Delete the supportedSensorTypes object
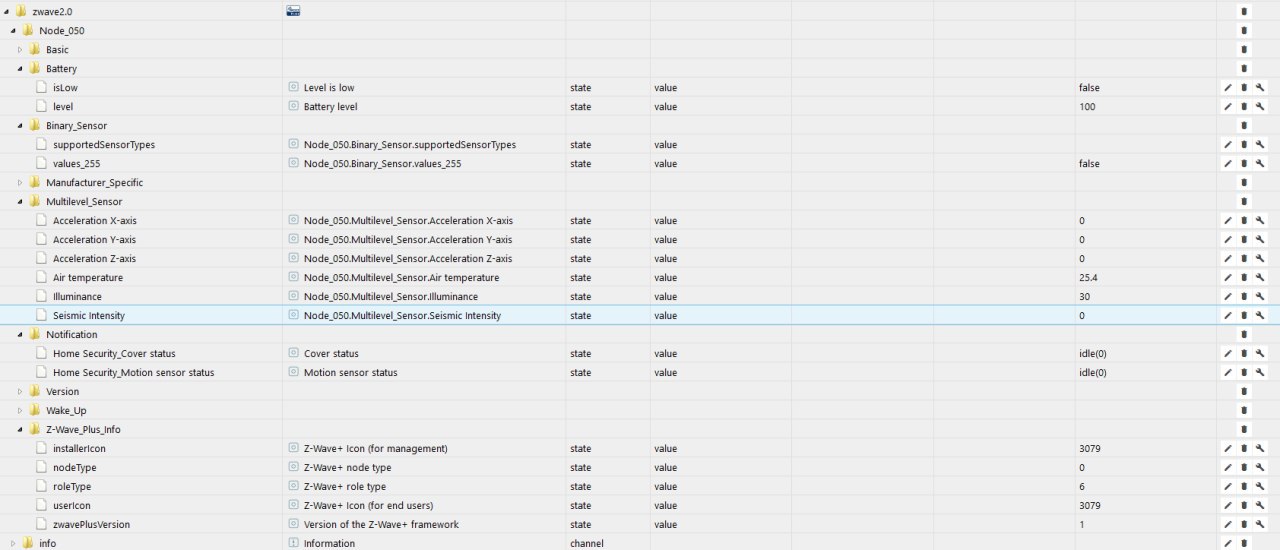The width and height of the screenshot is (1280, 550). pos(1244,145)
